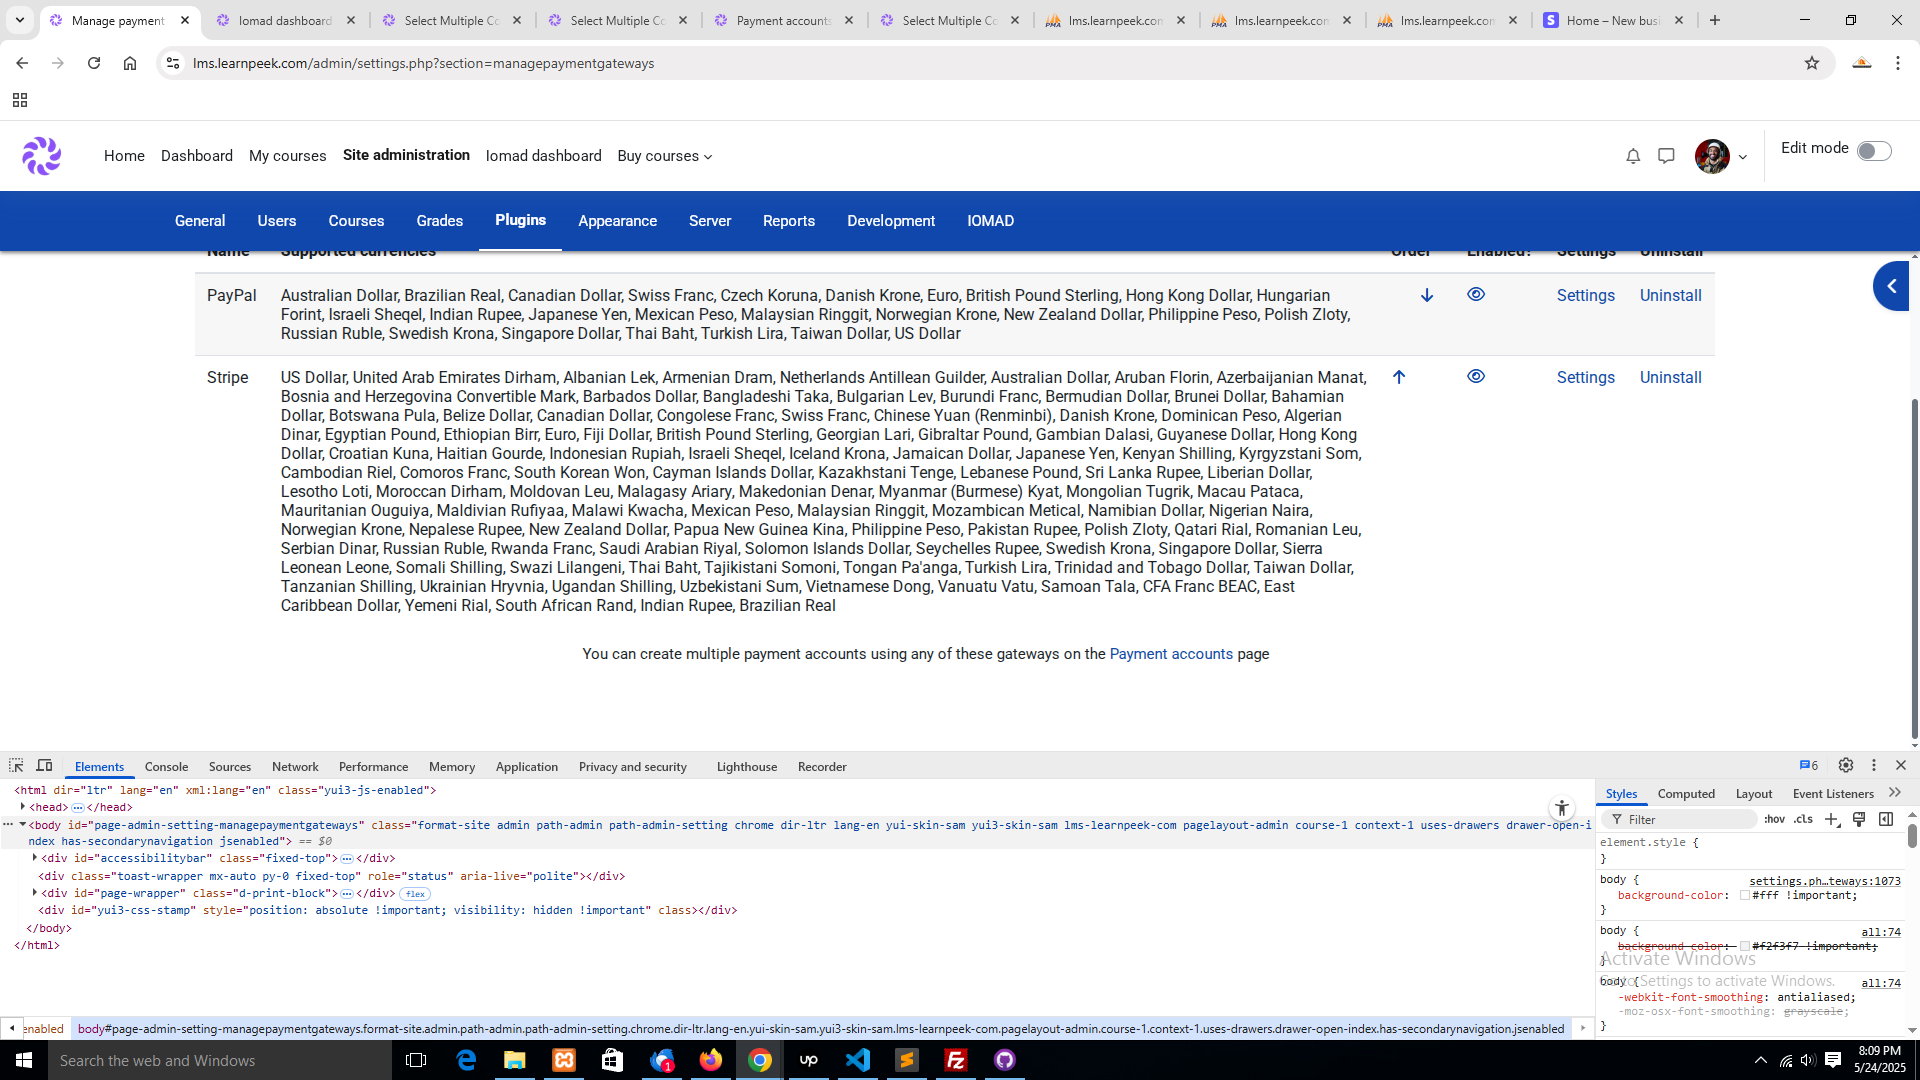Open PayPal gateway Settings
Viewport: 1920px width, 1080px height.
pos(1586,295)
